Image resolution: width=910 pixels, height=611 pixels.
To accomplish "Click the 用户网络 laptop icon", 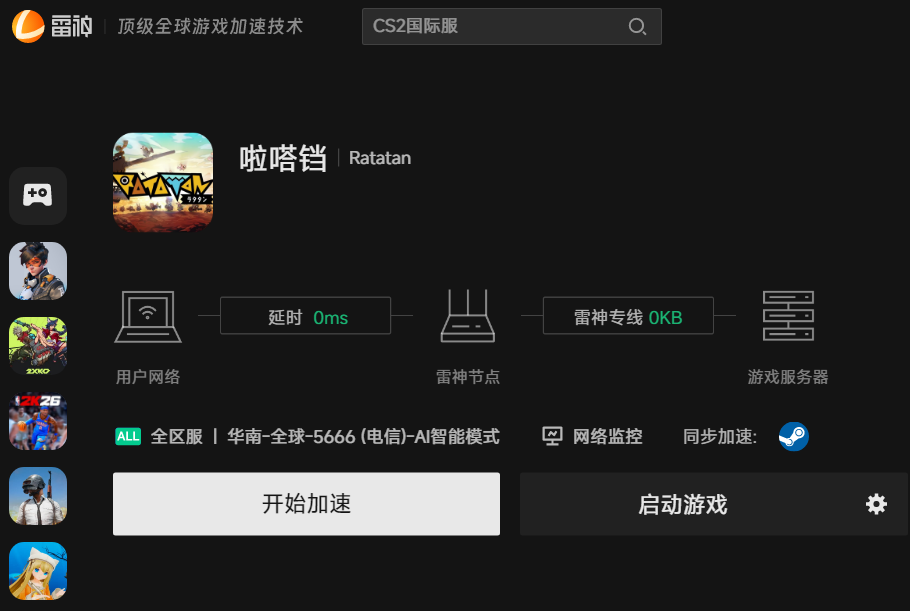I will pos(148,316).
